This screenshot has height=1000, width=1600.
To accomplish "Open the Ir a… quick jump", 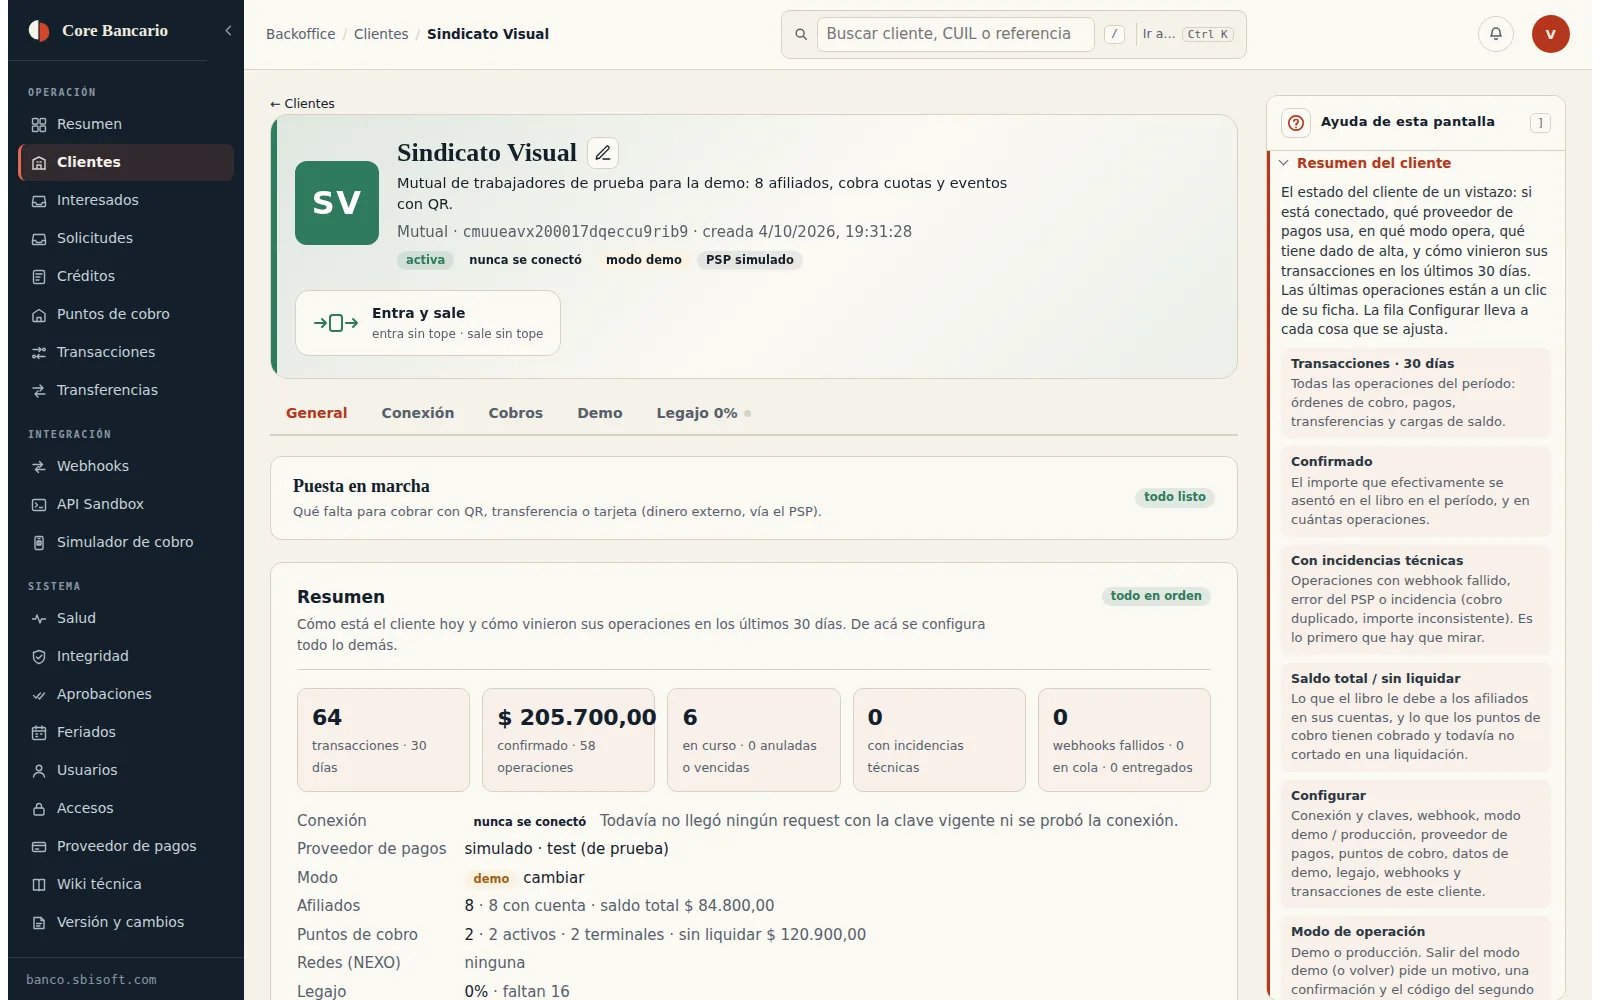I will point(1188,34).
